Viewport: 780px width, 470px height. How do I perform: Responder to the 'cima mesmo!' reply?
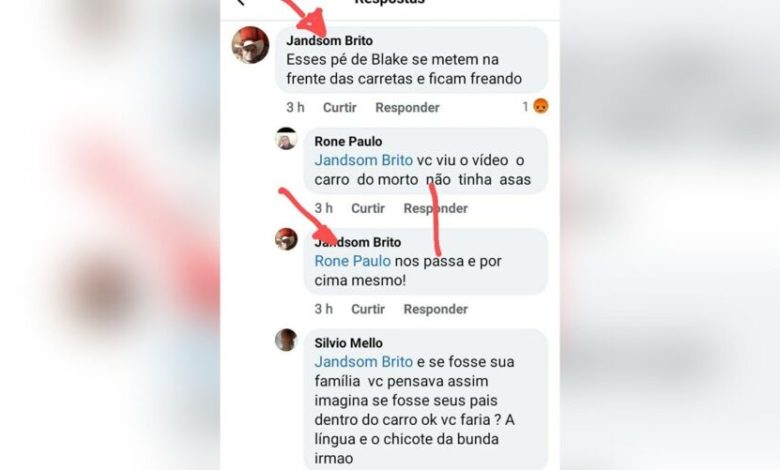pos(436,309)
